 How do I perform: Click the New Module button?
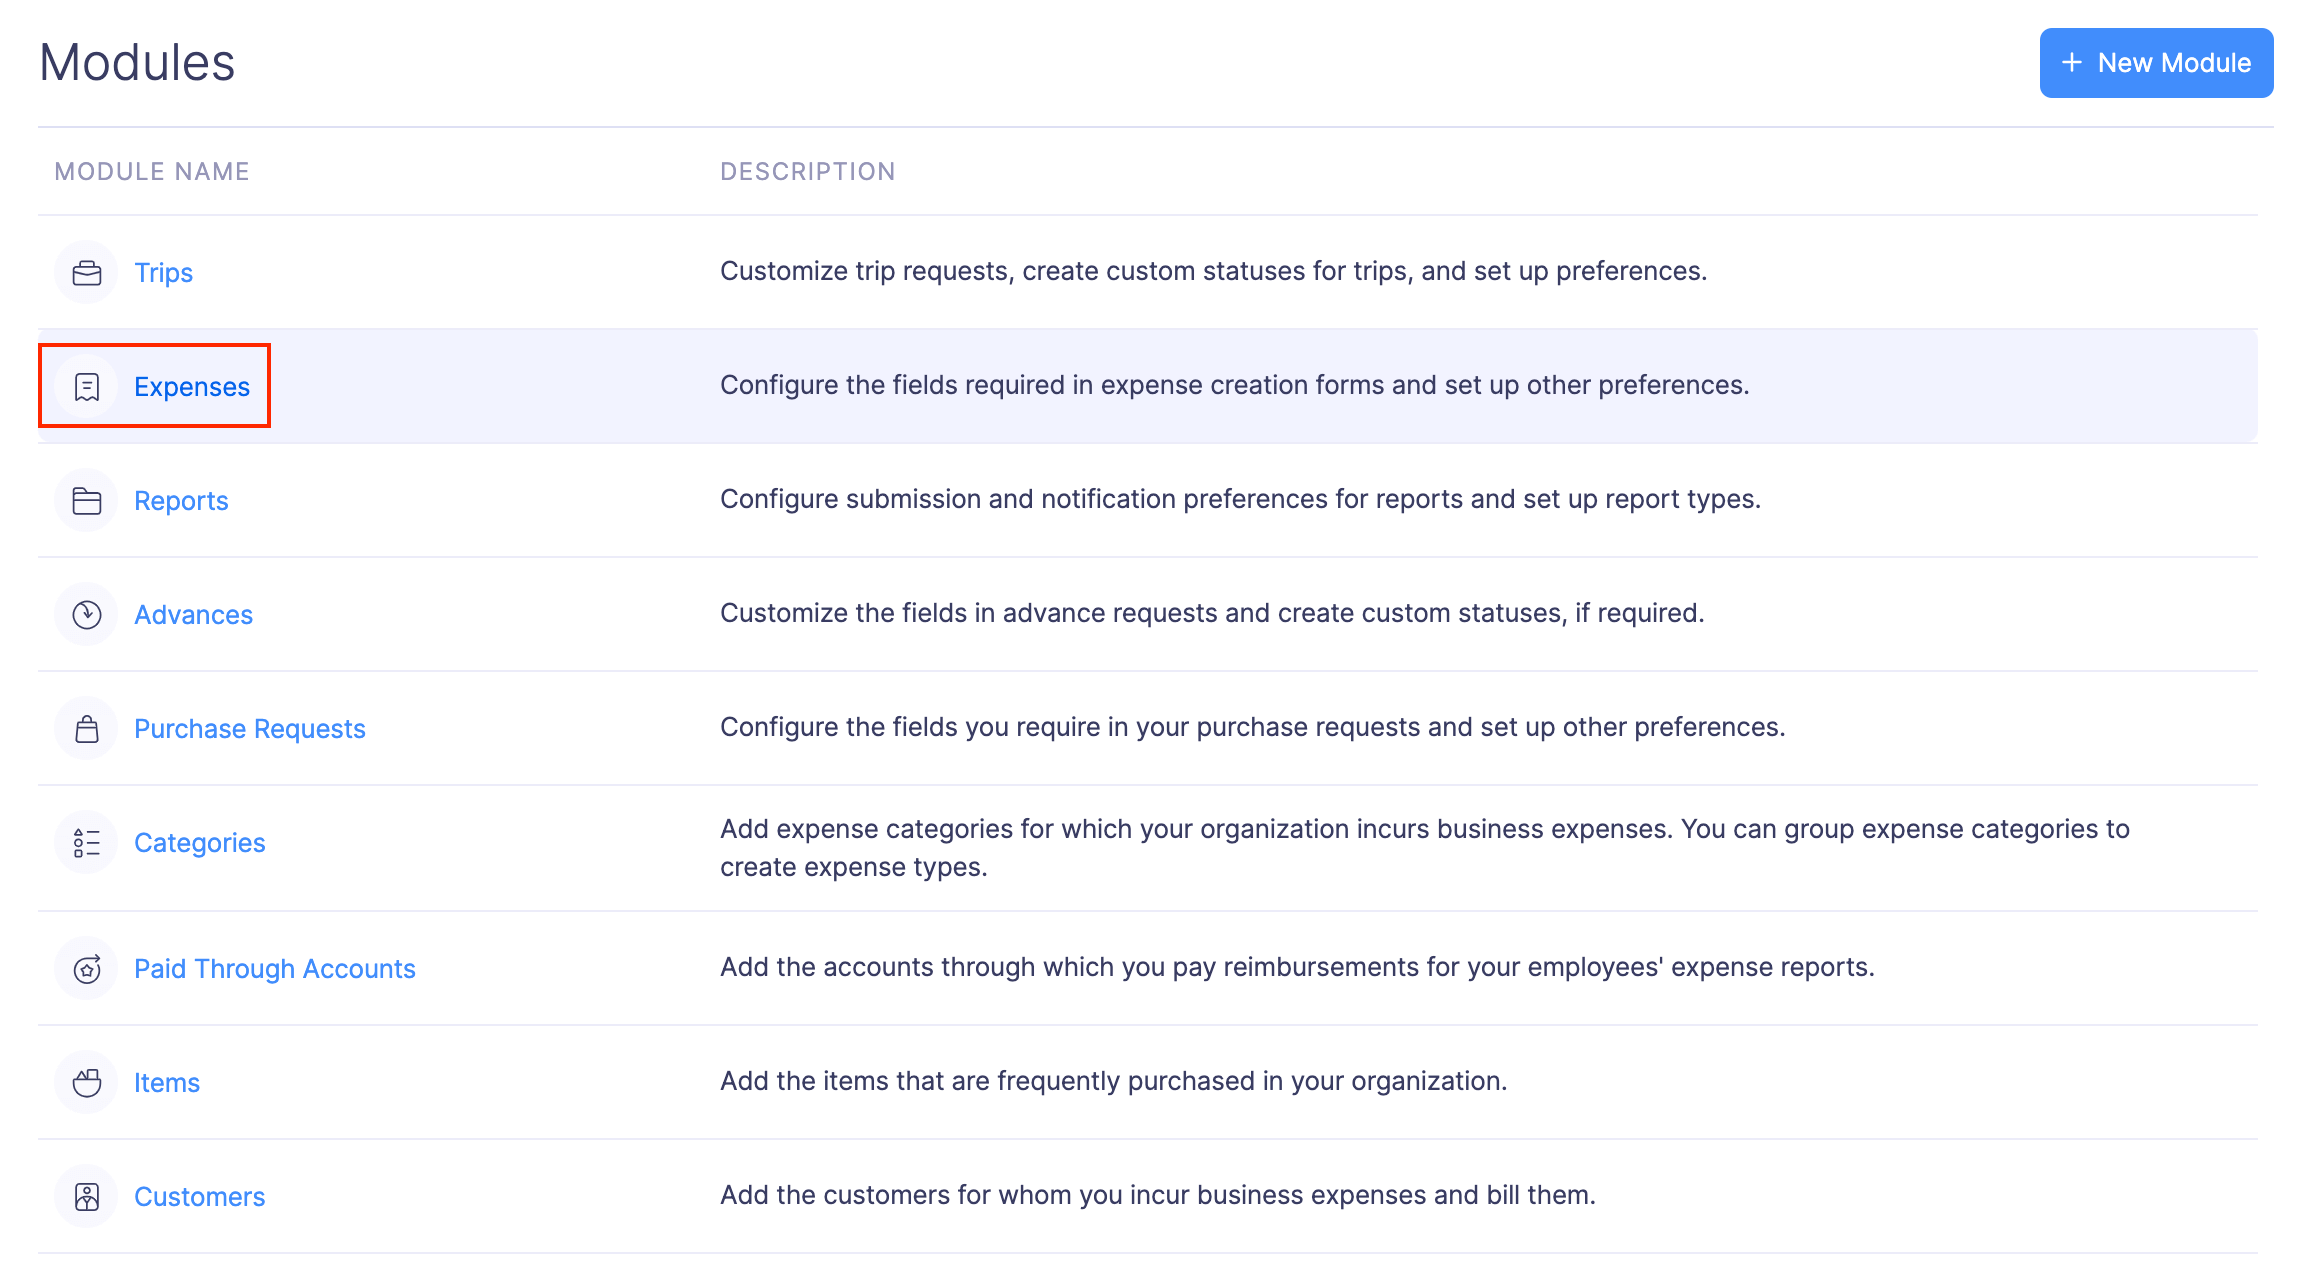point(2156,62)
